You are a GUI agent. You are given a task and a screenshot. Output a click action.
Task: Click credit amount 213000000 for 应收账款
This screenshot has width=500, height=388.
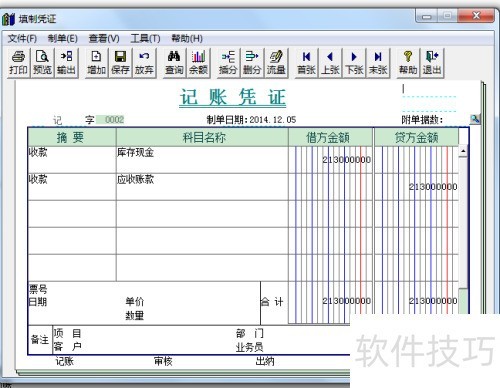(433, 187)
